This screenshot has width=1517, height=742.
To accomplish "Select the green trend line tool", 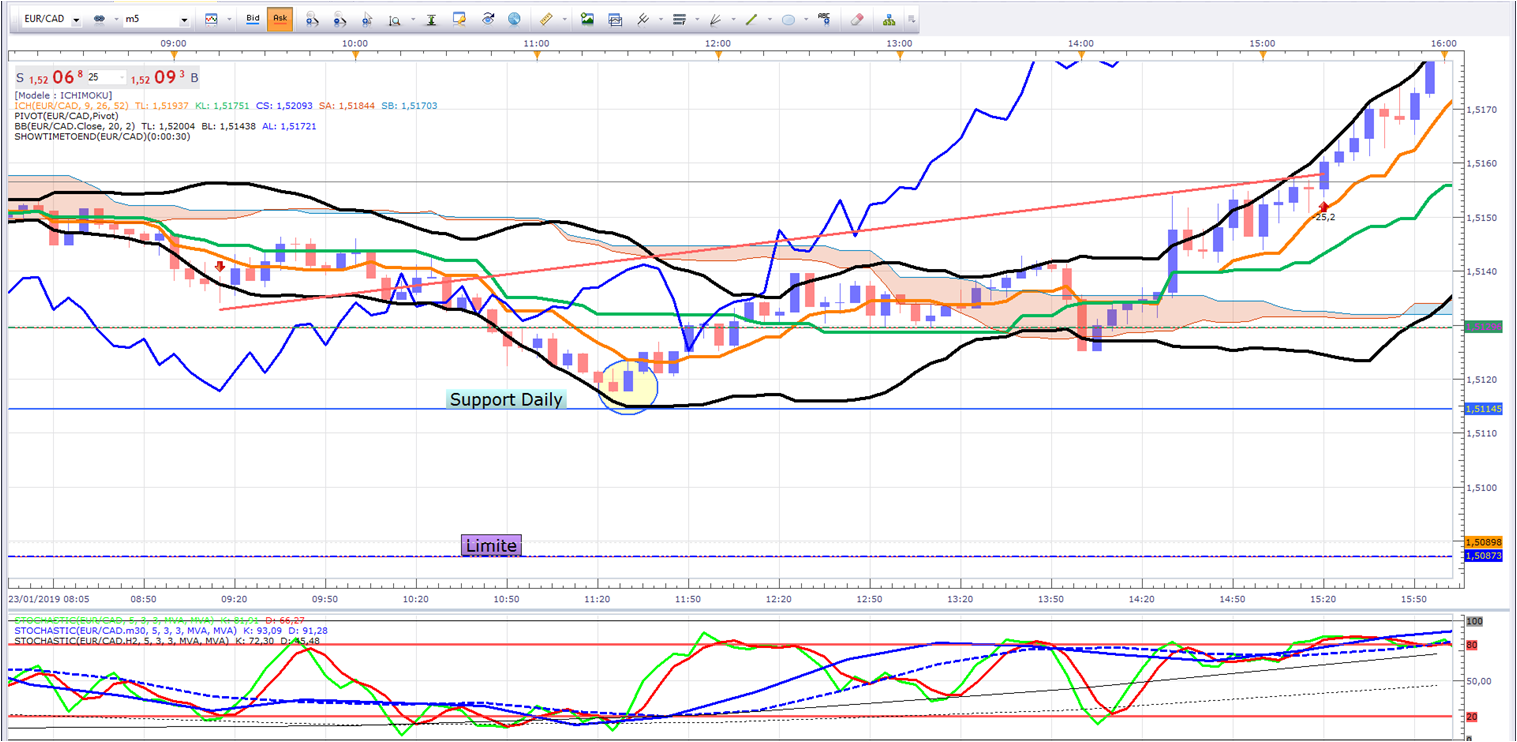I will coord(751,19).
